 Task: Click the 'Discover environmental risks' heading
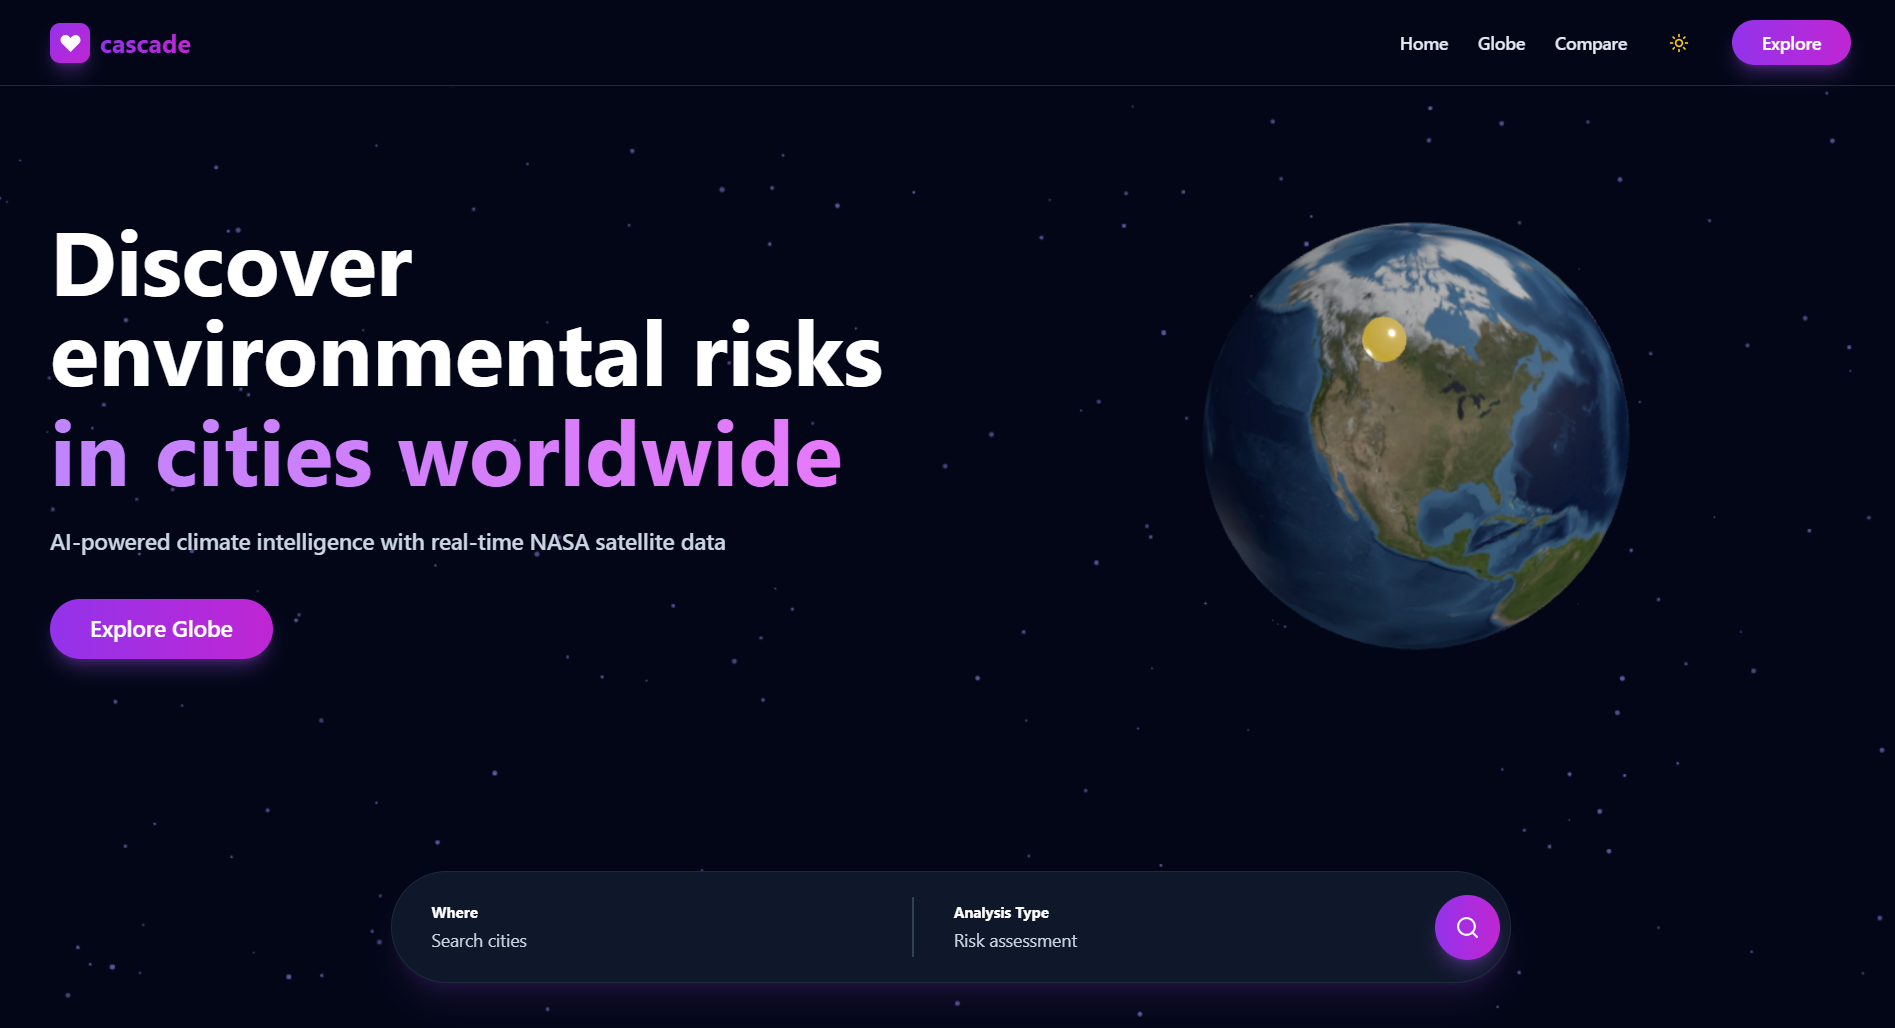coord(466,310)
